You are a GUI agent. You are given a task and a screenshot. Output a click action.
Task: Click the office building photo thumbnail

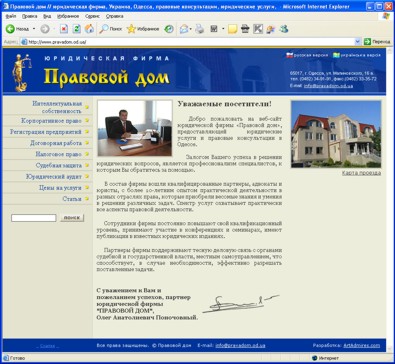click(336, 134)
